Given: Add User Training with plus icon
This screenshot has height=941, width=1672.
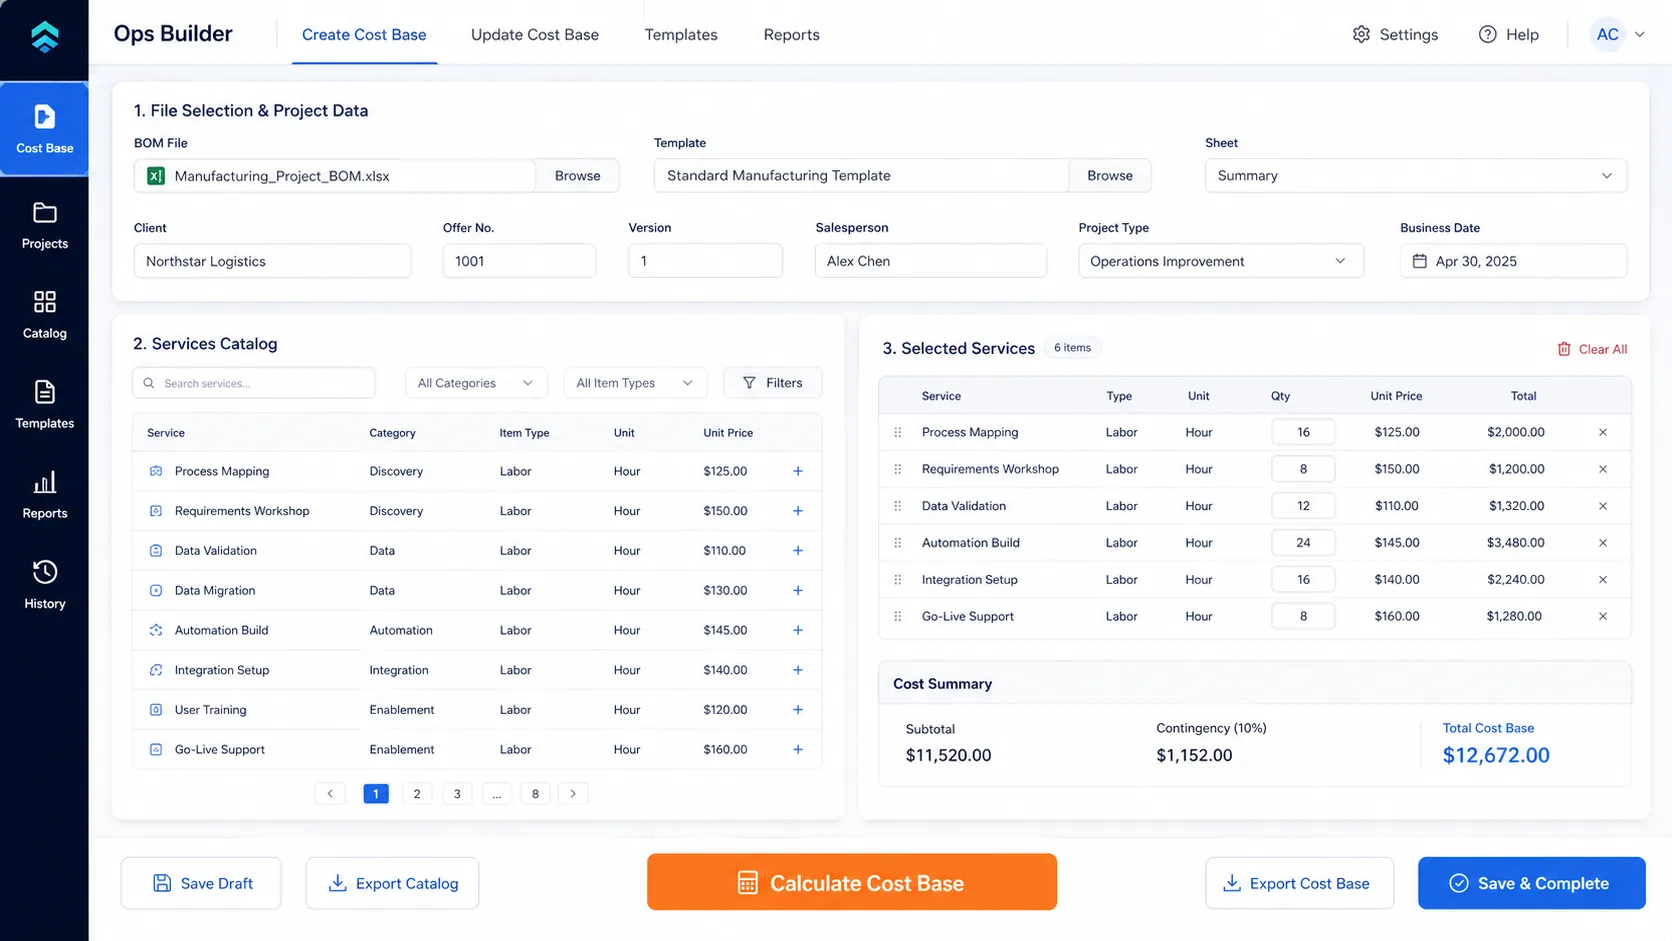Looking at the screenshot, I should tap(798, 710).
